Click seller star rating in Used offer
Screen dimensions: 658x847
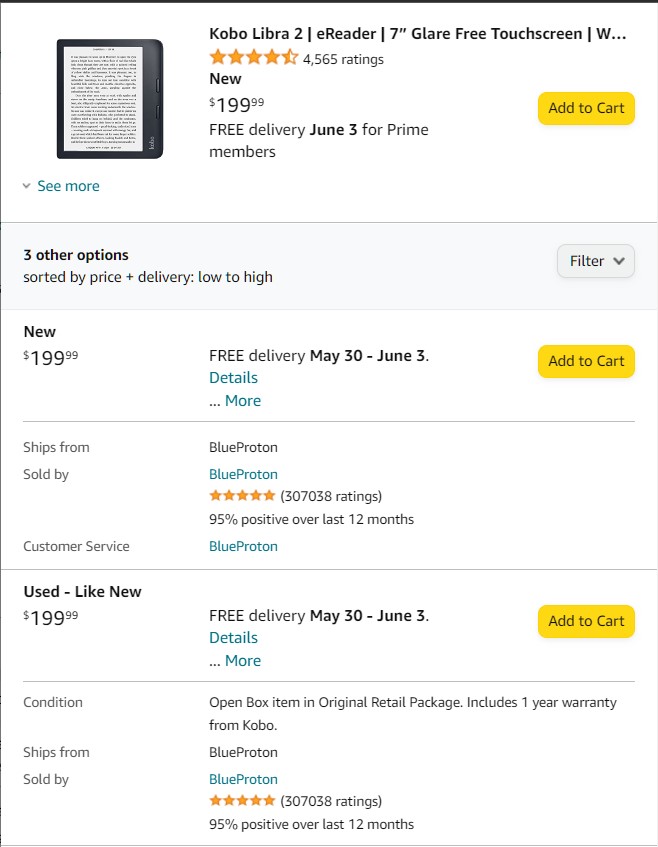pos(242,801)
